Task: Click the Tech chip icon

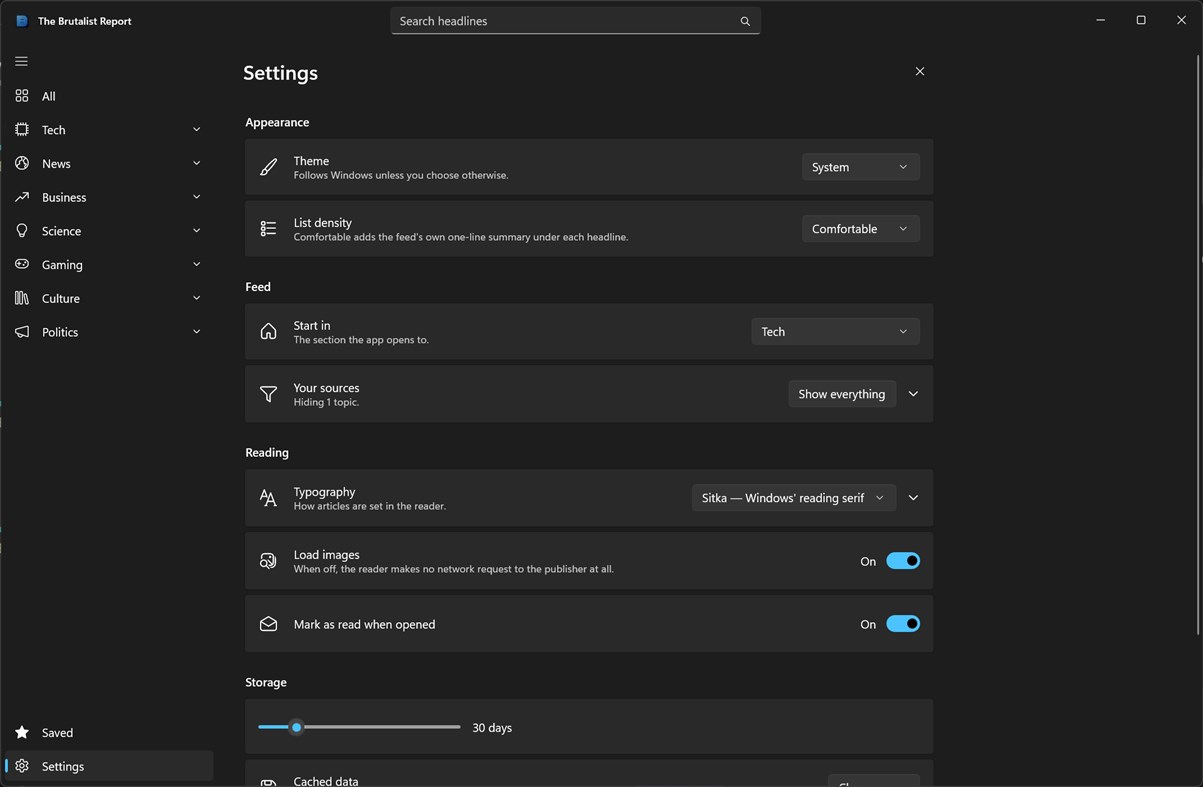Action: pos(22,130)
